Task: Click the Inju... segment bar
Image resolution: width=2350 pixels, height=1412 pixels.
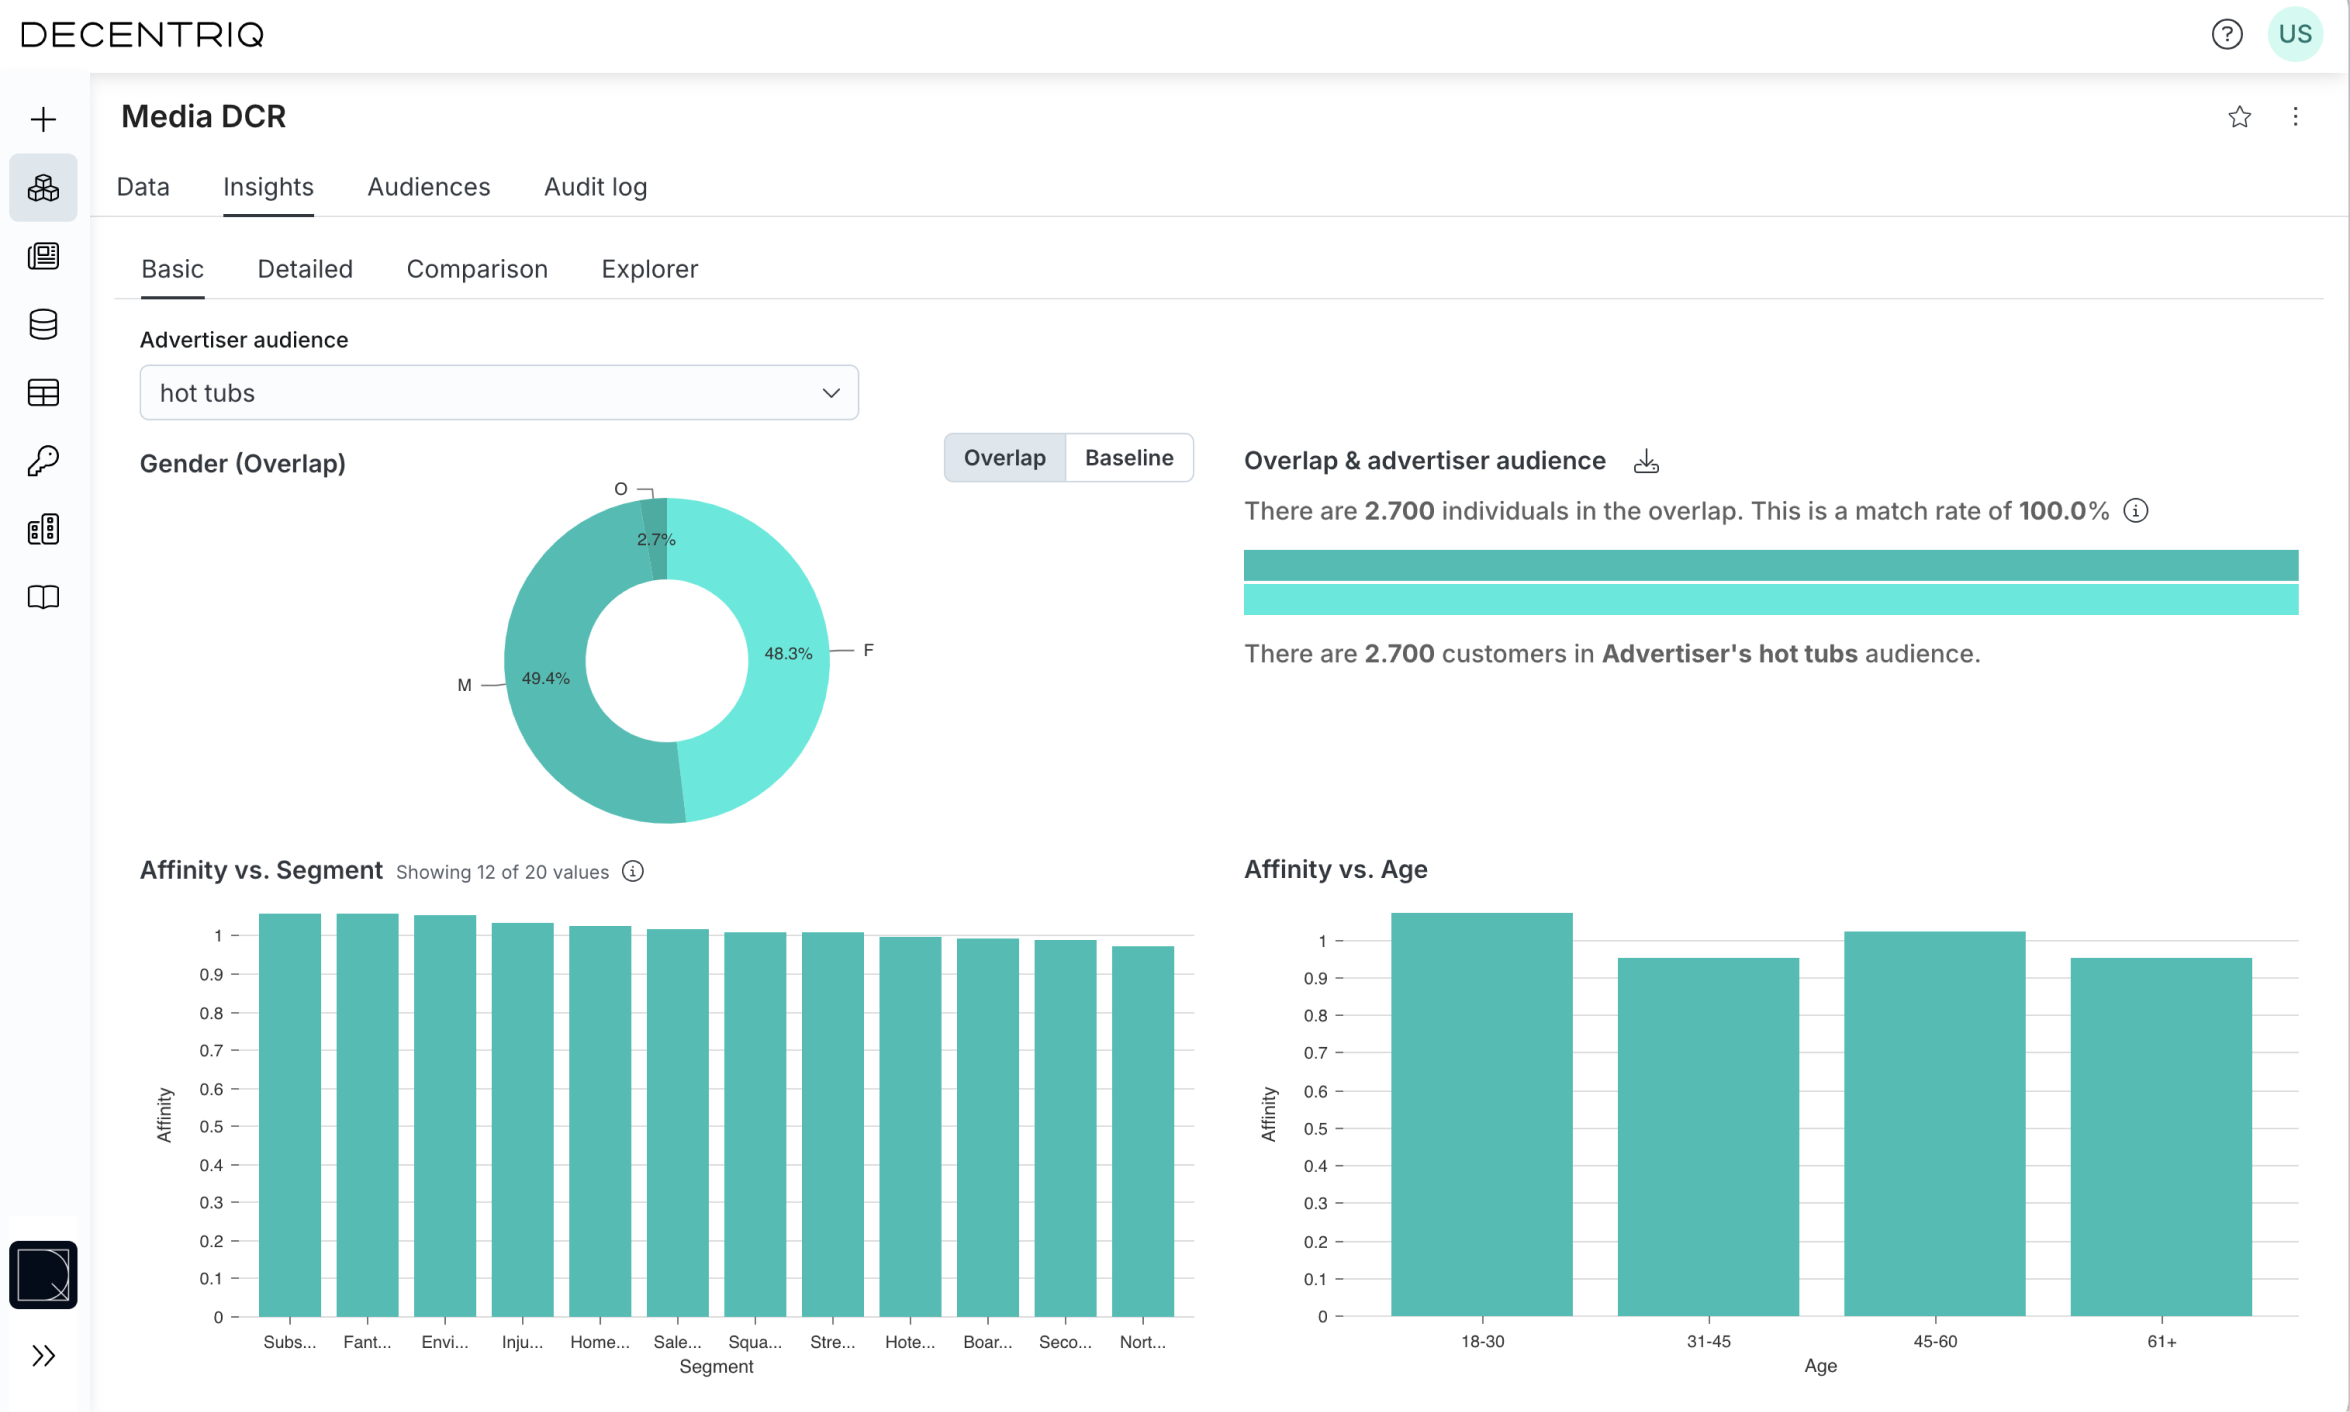Action: [x=522, y=1120]
